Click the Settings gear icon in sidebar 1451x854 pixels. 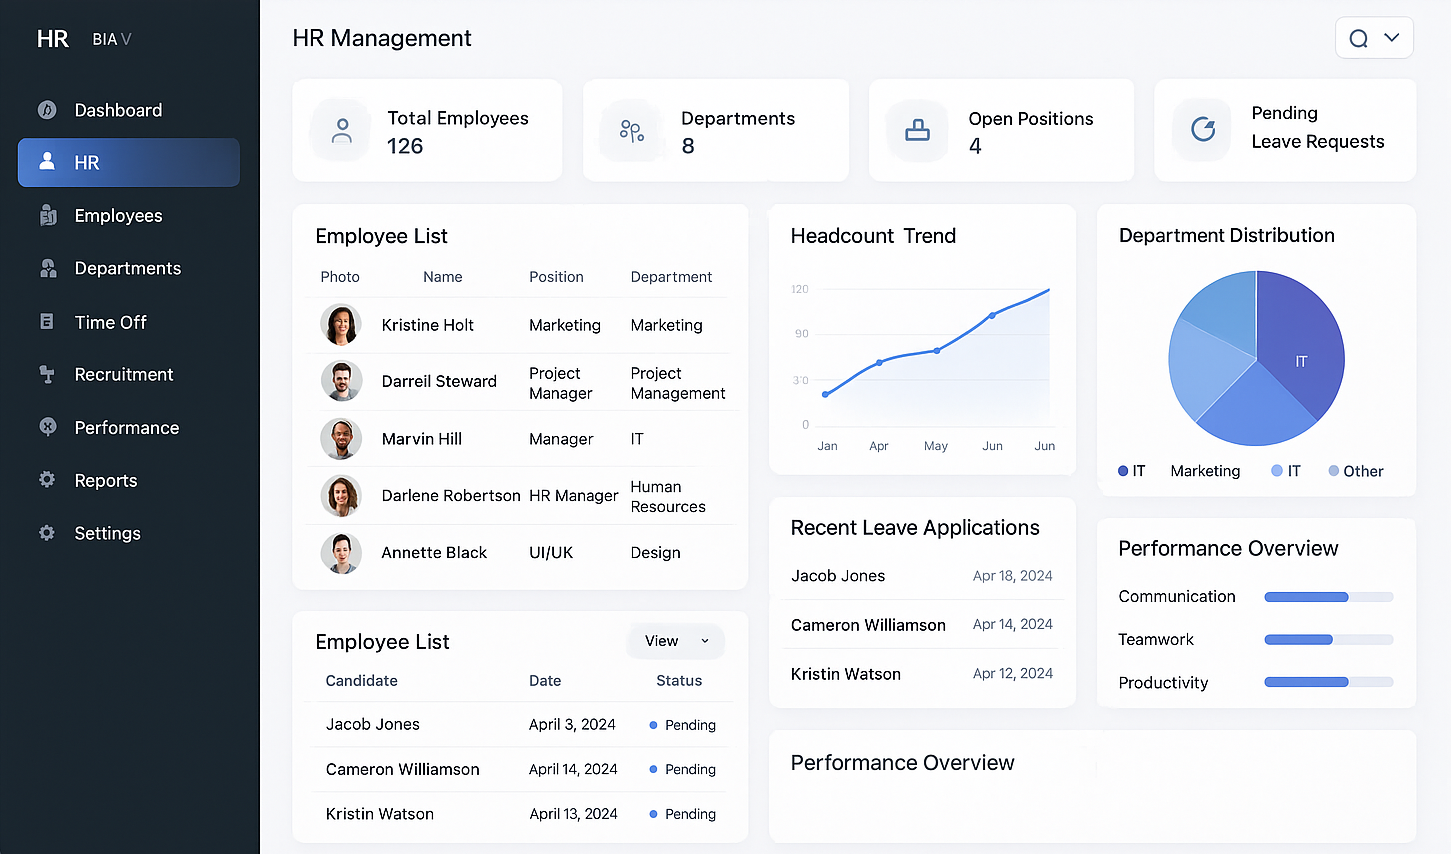[x=47, y=533]
